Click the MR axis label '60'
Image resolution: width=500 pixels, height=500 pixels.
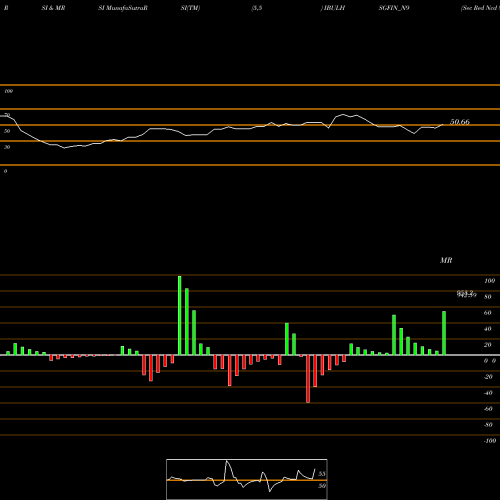click(x=488, y=313)
